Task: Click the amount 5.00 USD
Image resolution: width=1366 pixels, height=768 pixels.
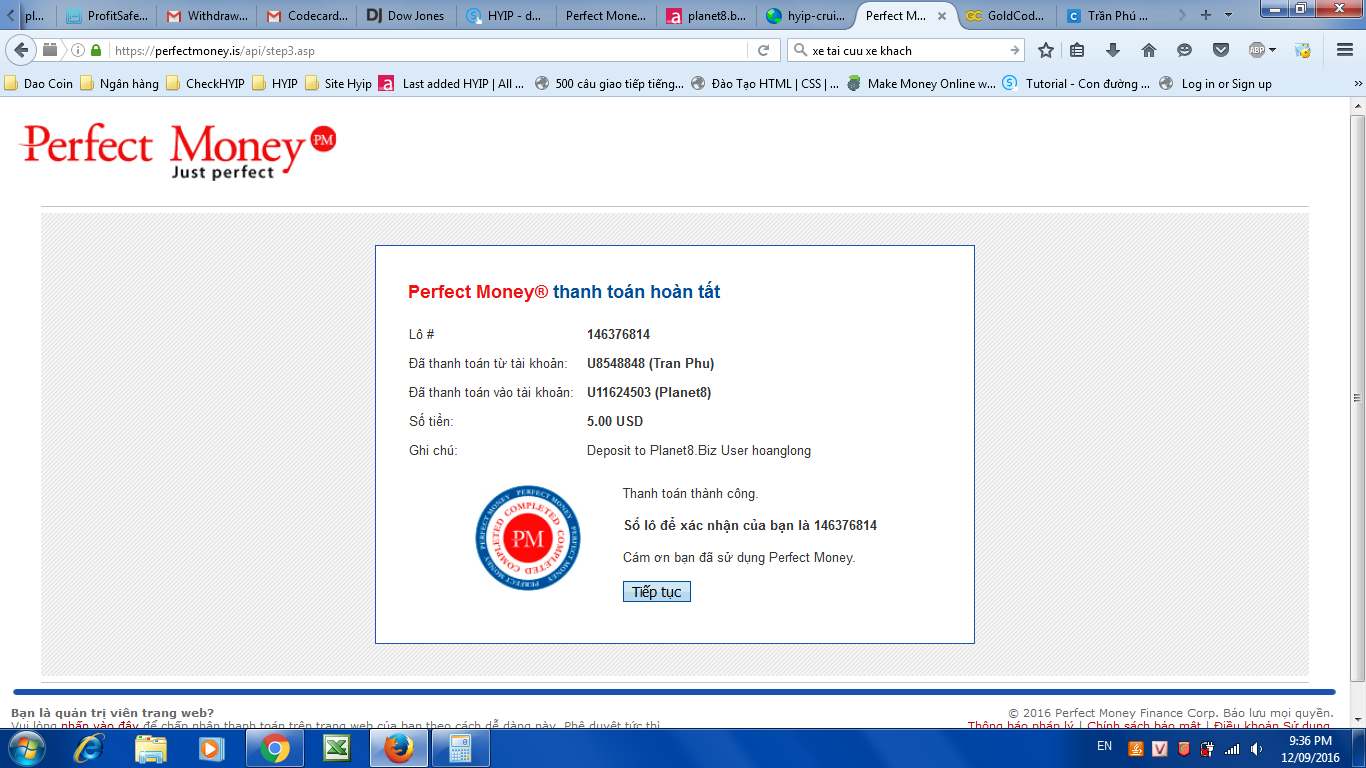Action: (615, 421)
